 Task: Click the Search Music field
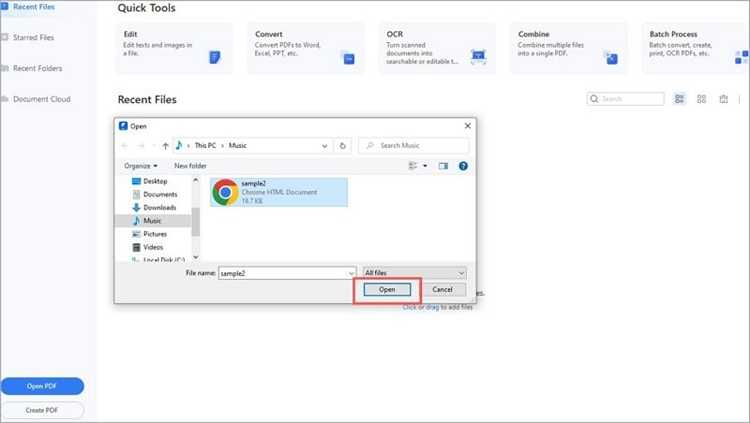[414, 145]
